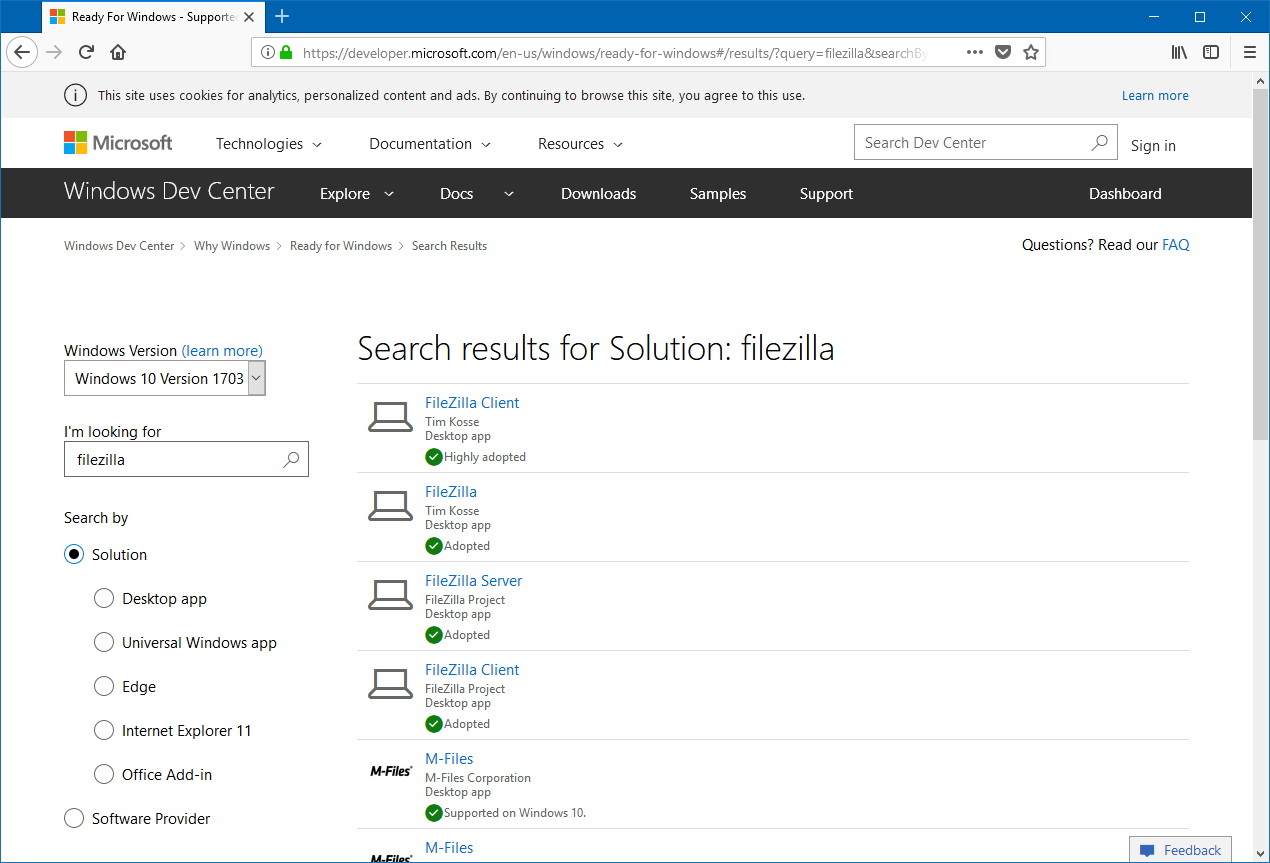
Task: Click the green checkmark badge next to Highly adopted
Action: coord(433,457)
